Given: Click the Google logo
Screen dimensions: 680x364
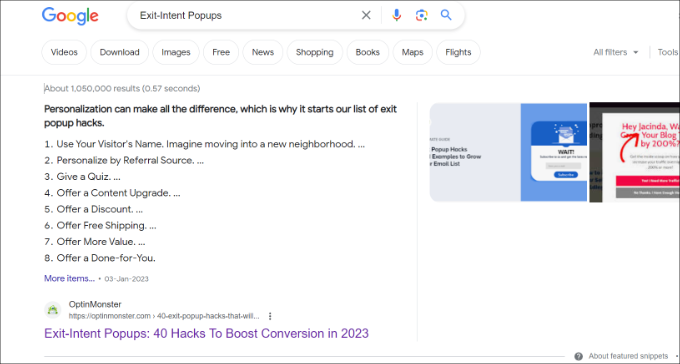Looking at the screenshot, I should click(70, 16).
